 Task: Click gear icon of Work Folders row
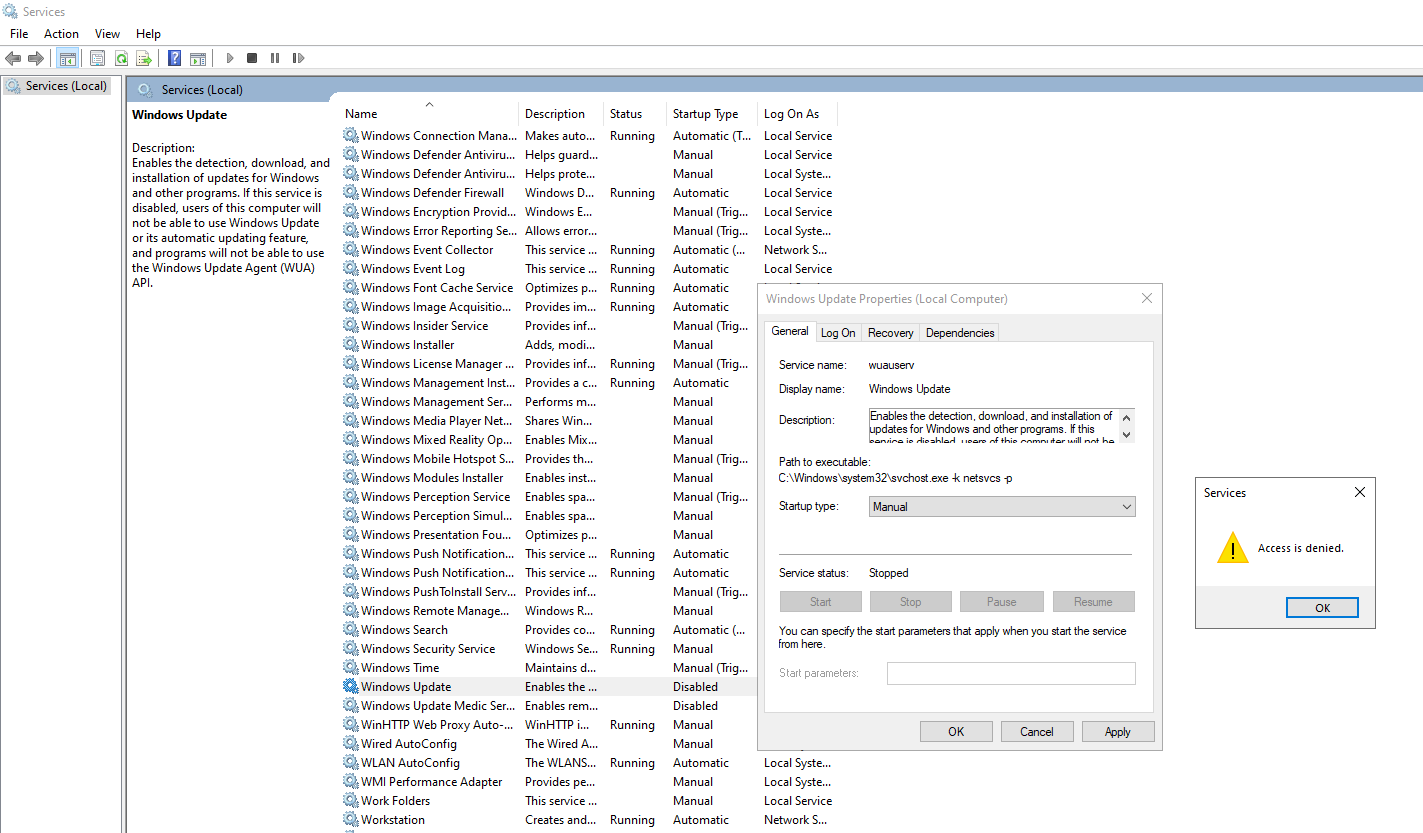[351, 801]
